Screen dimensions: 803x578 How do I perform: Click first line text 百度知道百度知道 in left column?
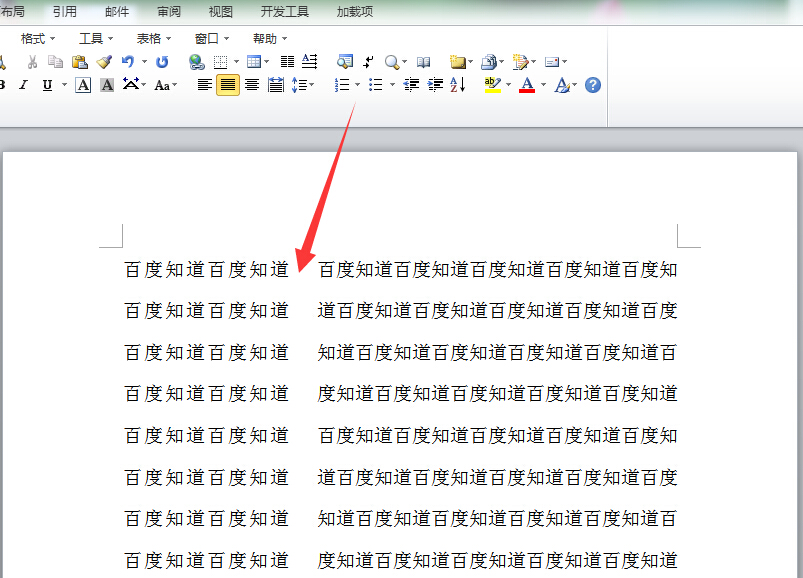click(x=206, y=269)
